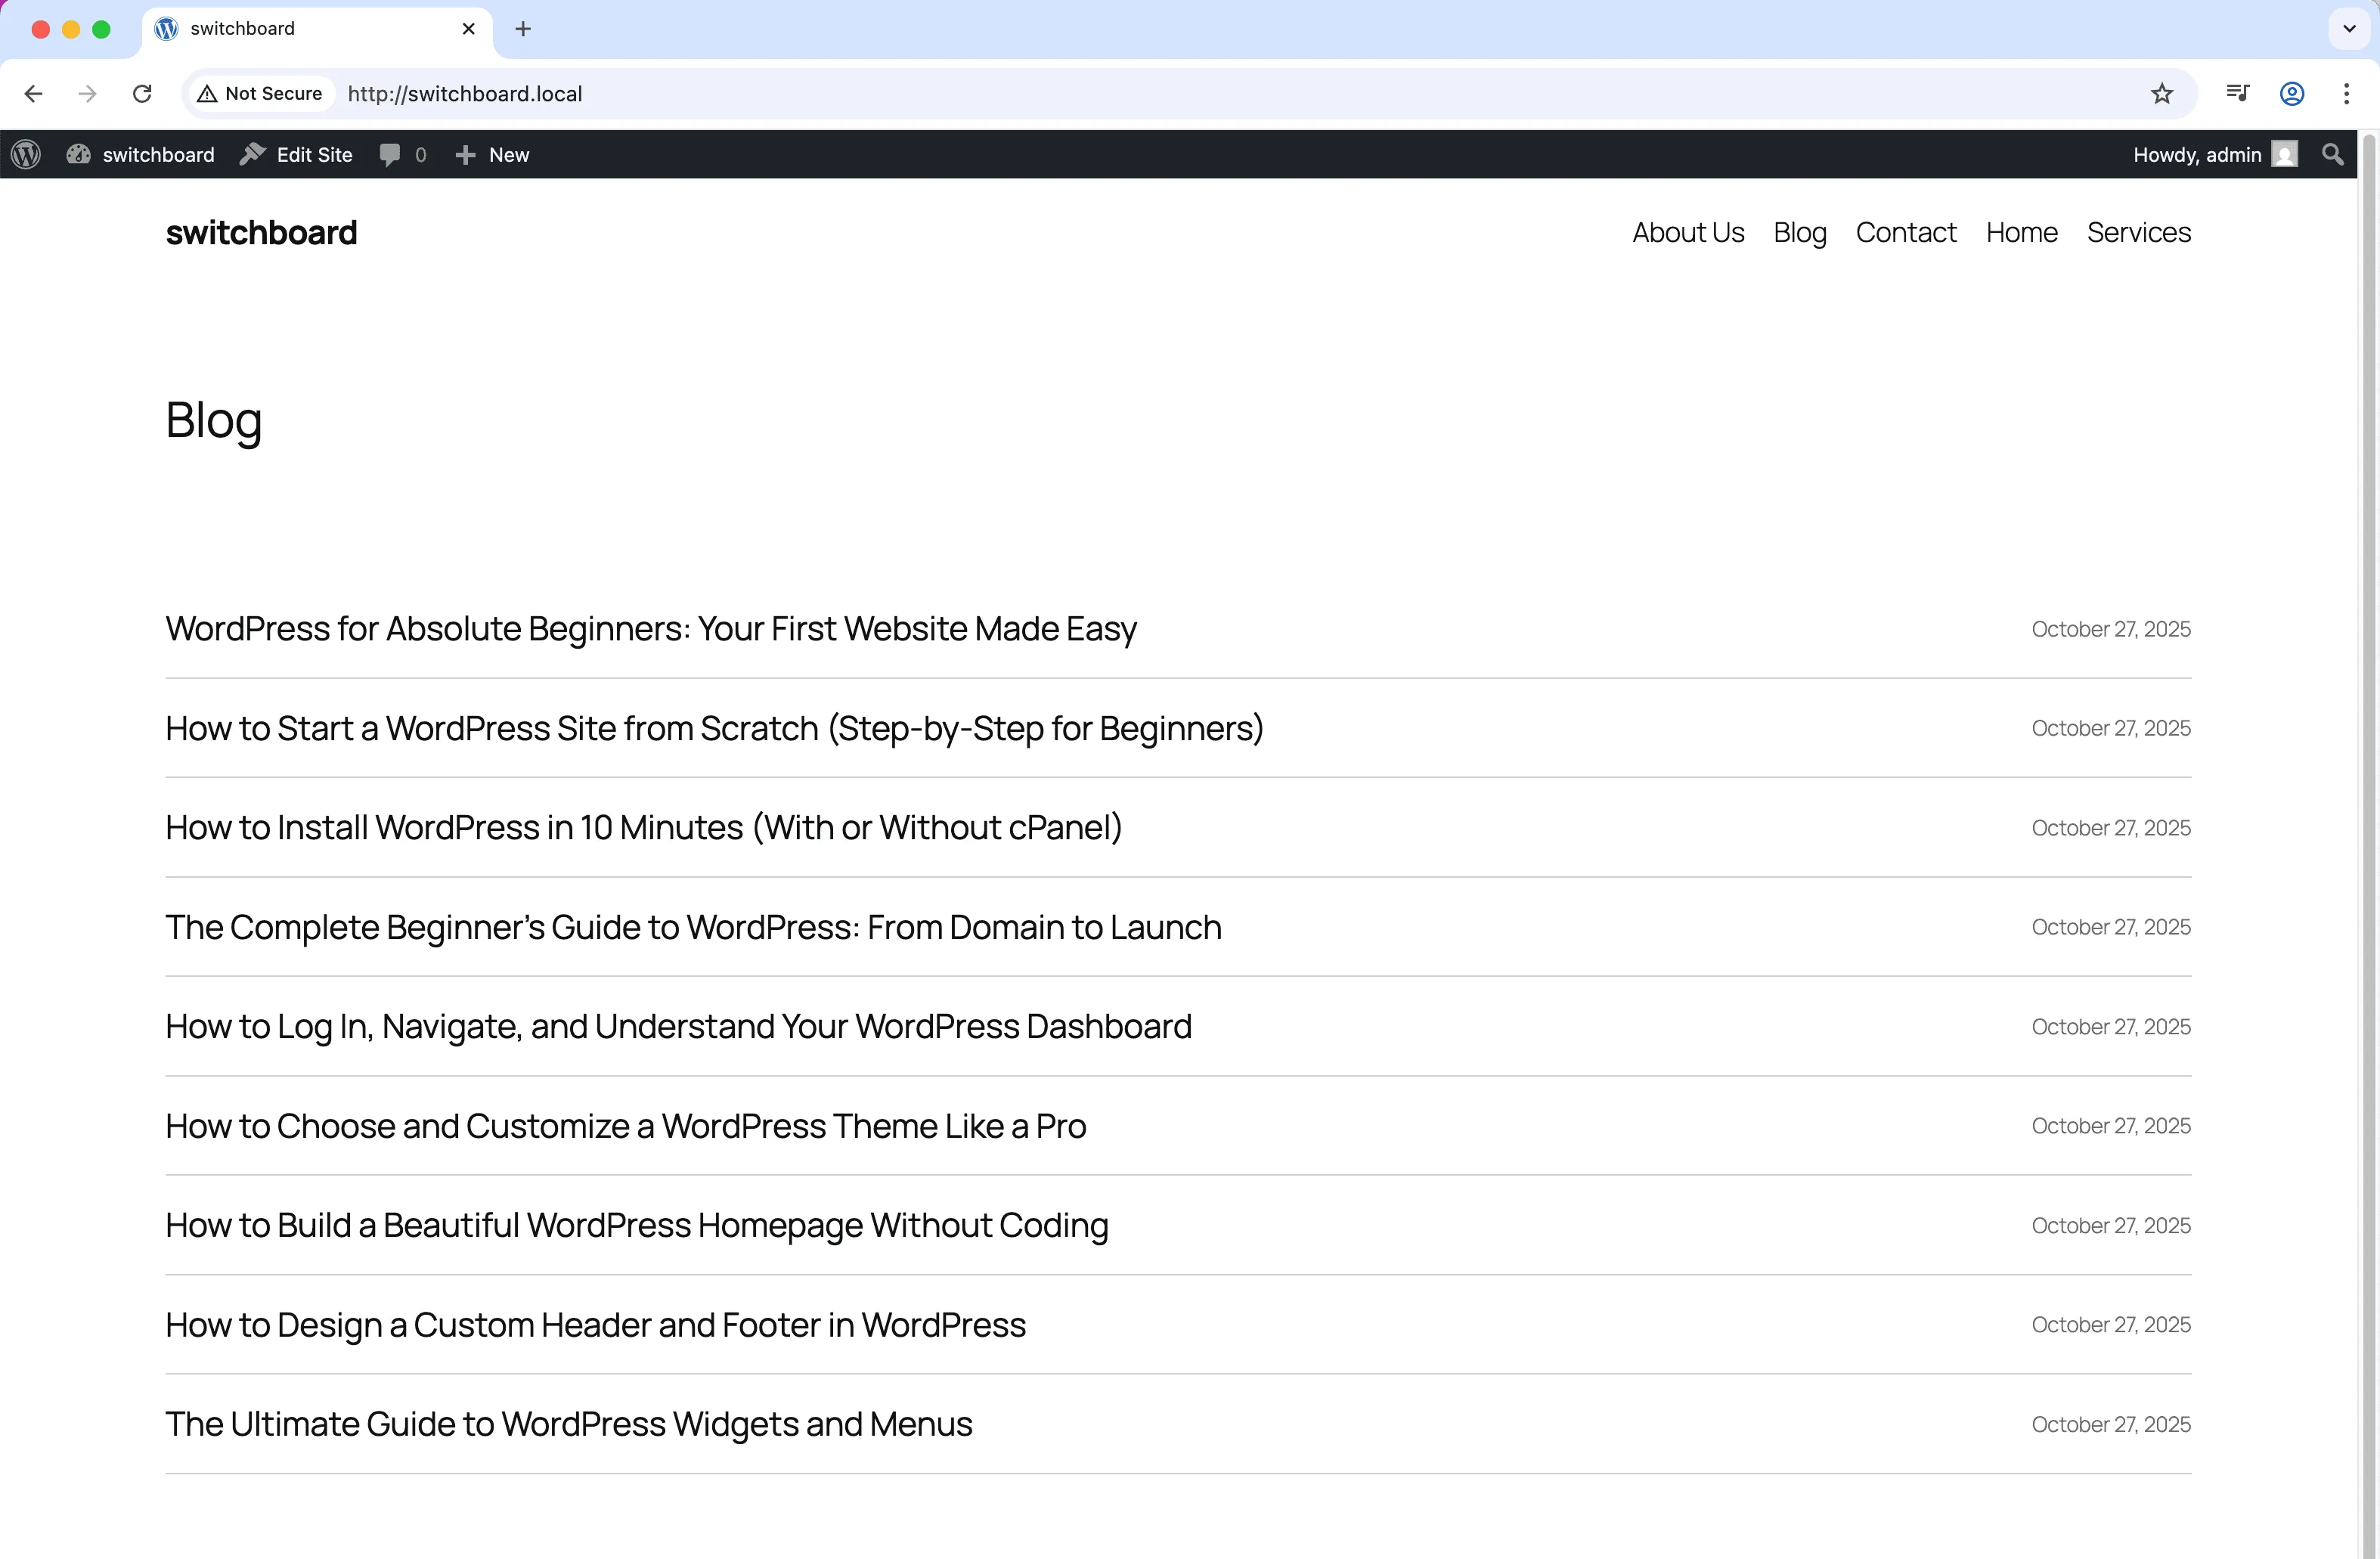Open the Chrome three-dot menu
The width and height of the screenshot is (2380, 1559).
pos(2347,93)
